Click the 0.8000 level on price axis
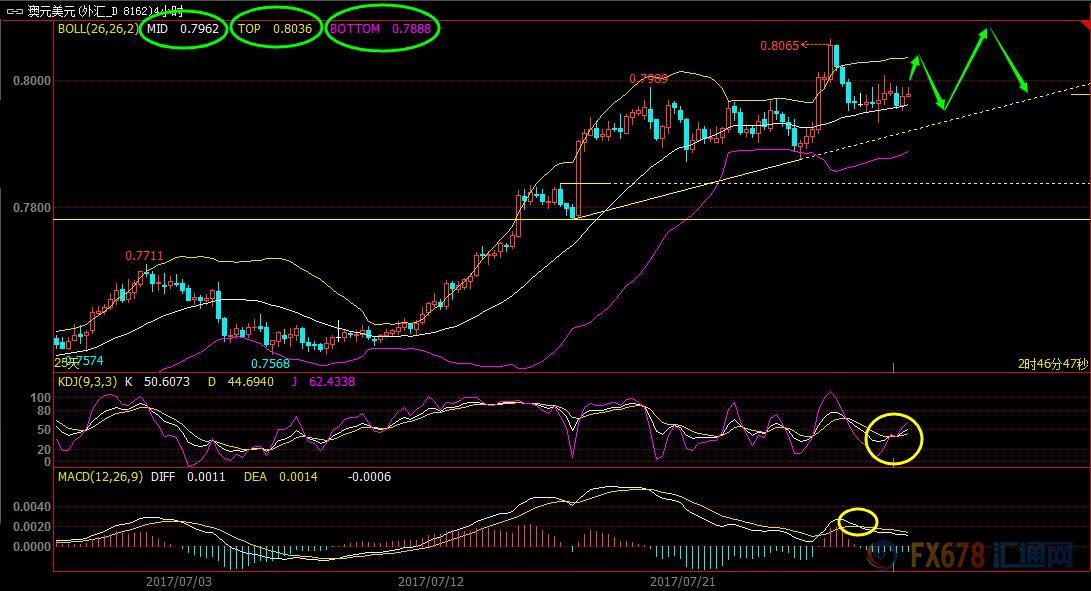Screen dimensions: 1091x591 [29, 80]
